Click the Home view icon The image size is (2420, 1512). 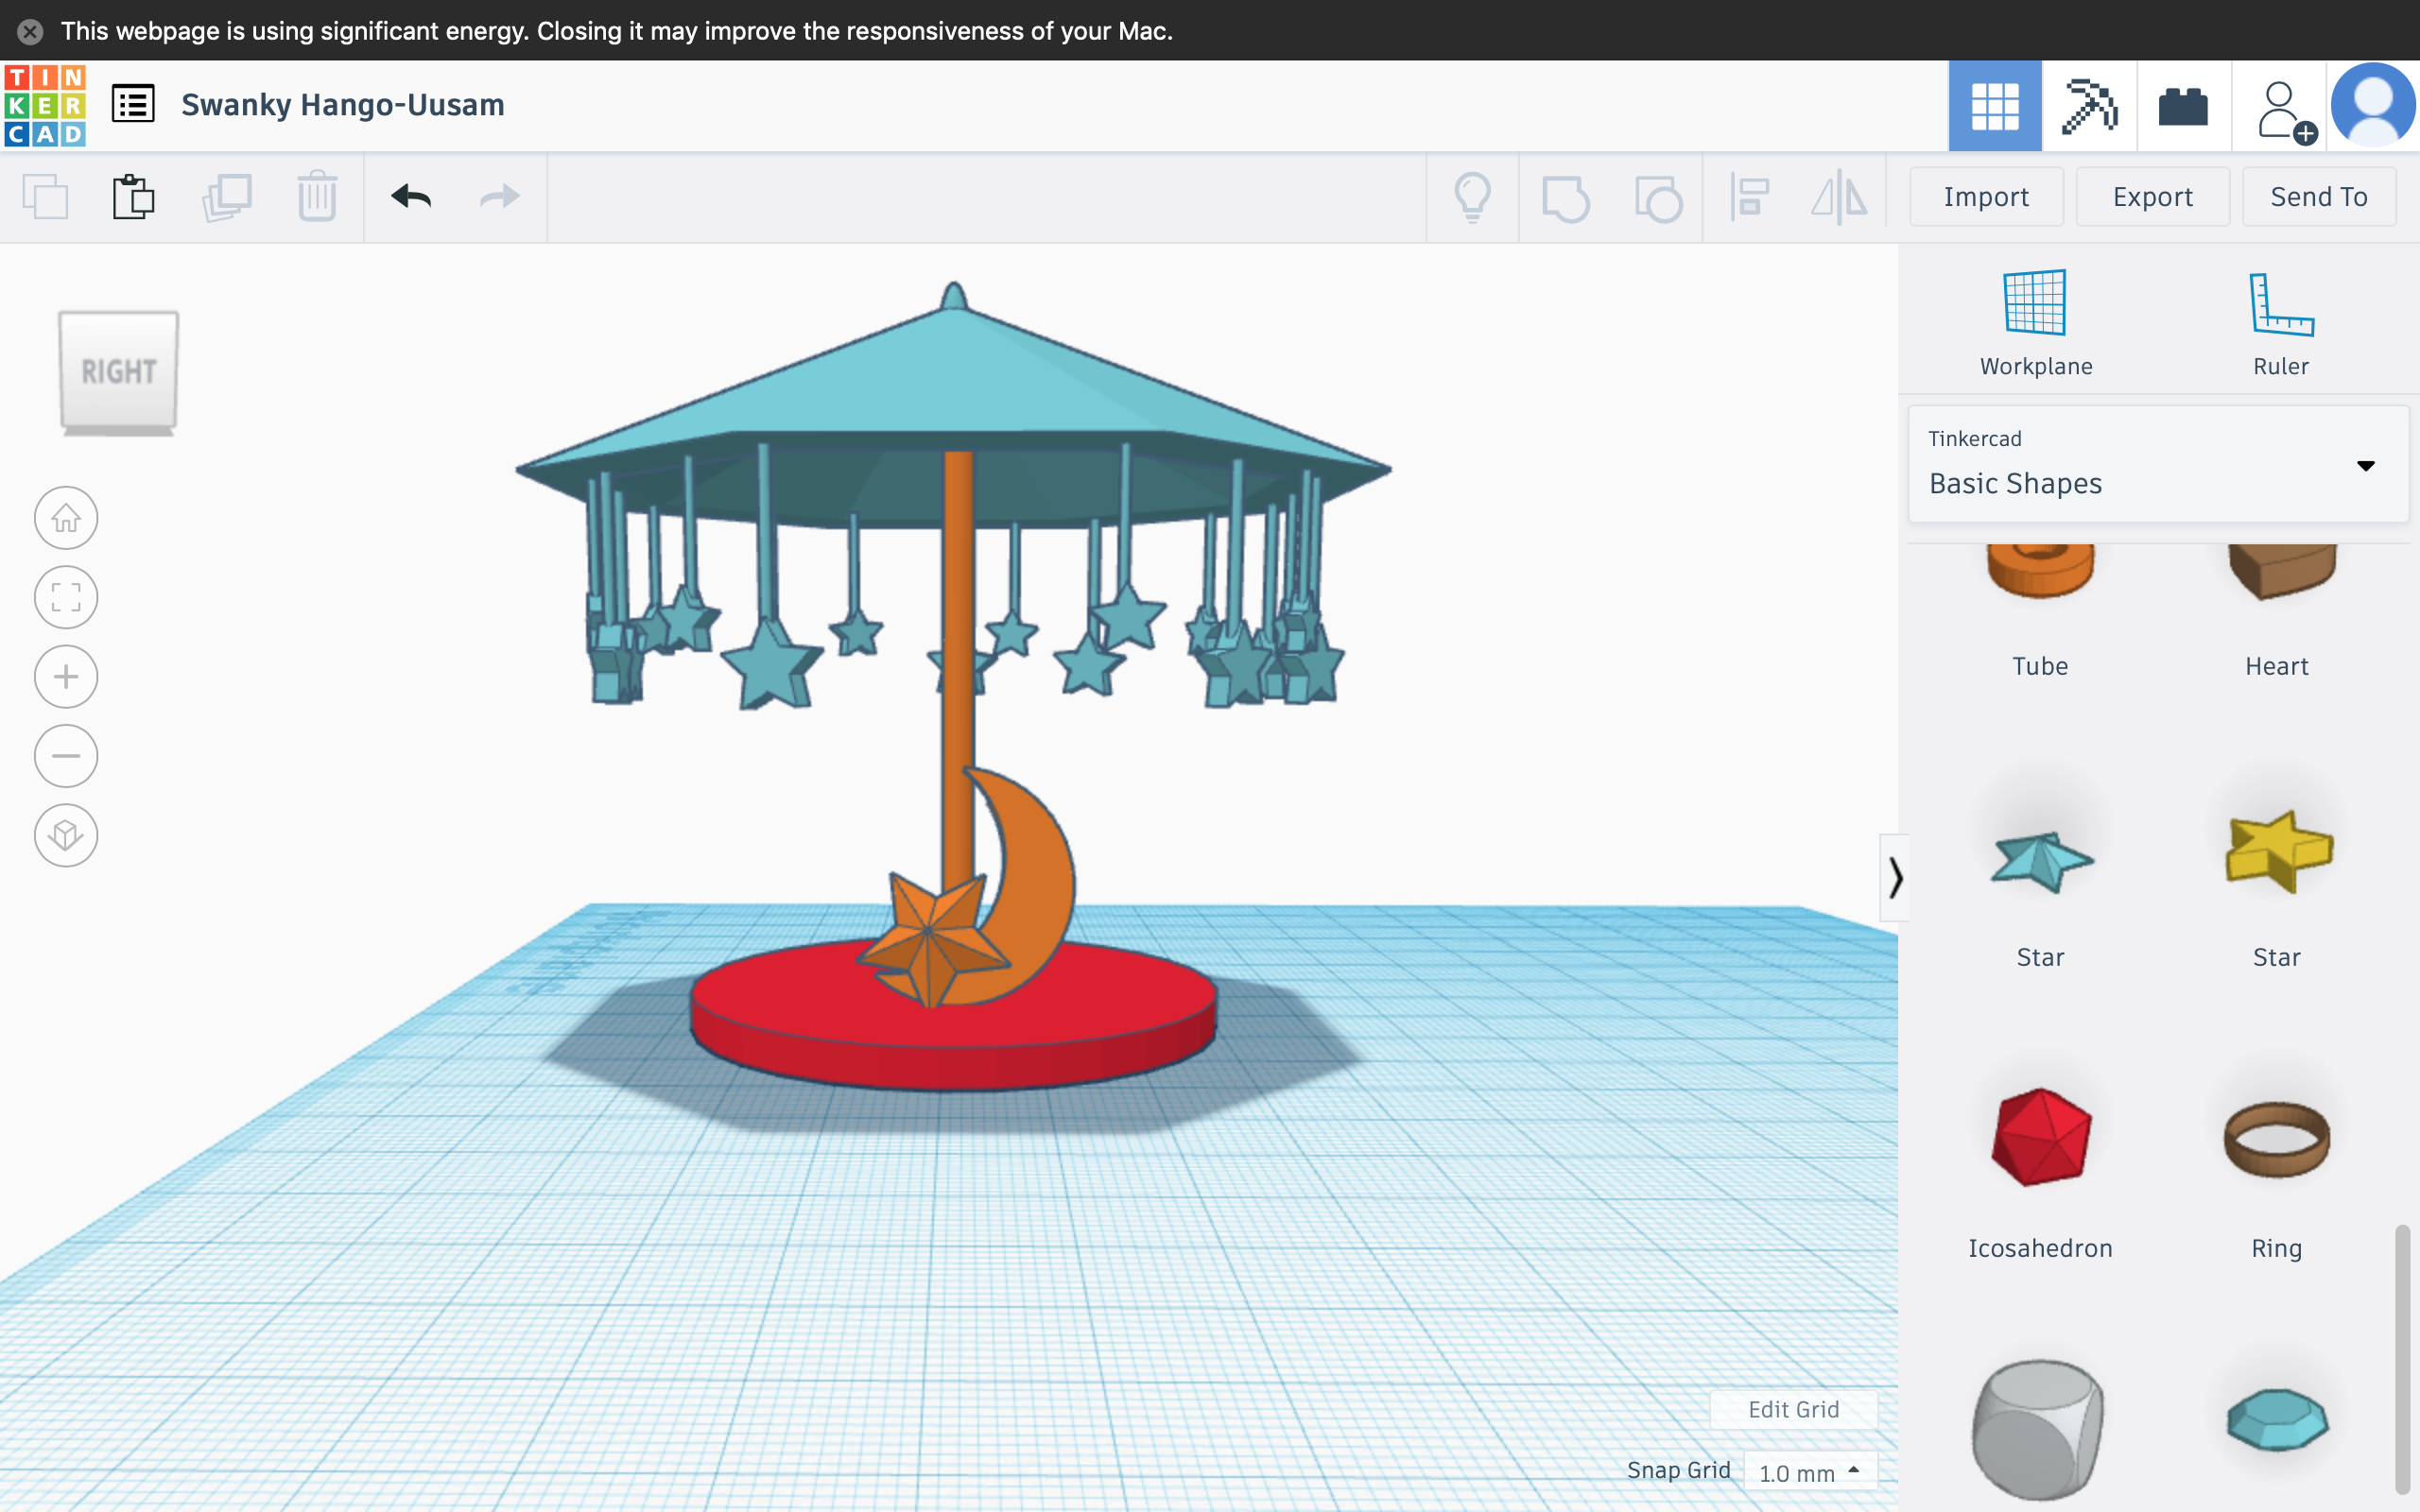(x=66, y=517)
